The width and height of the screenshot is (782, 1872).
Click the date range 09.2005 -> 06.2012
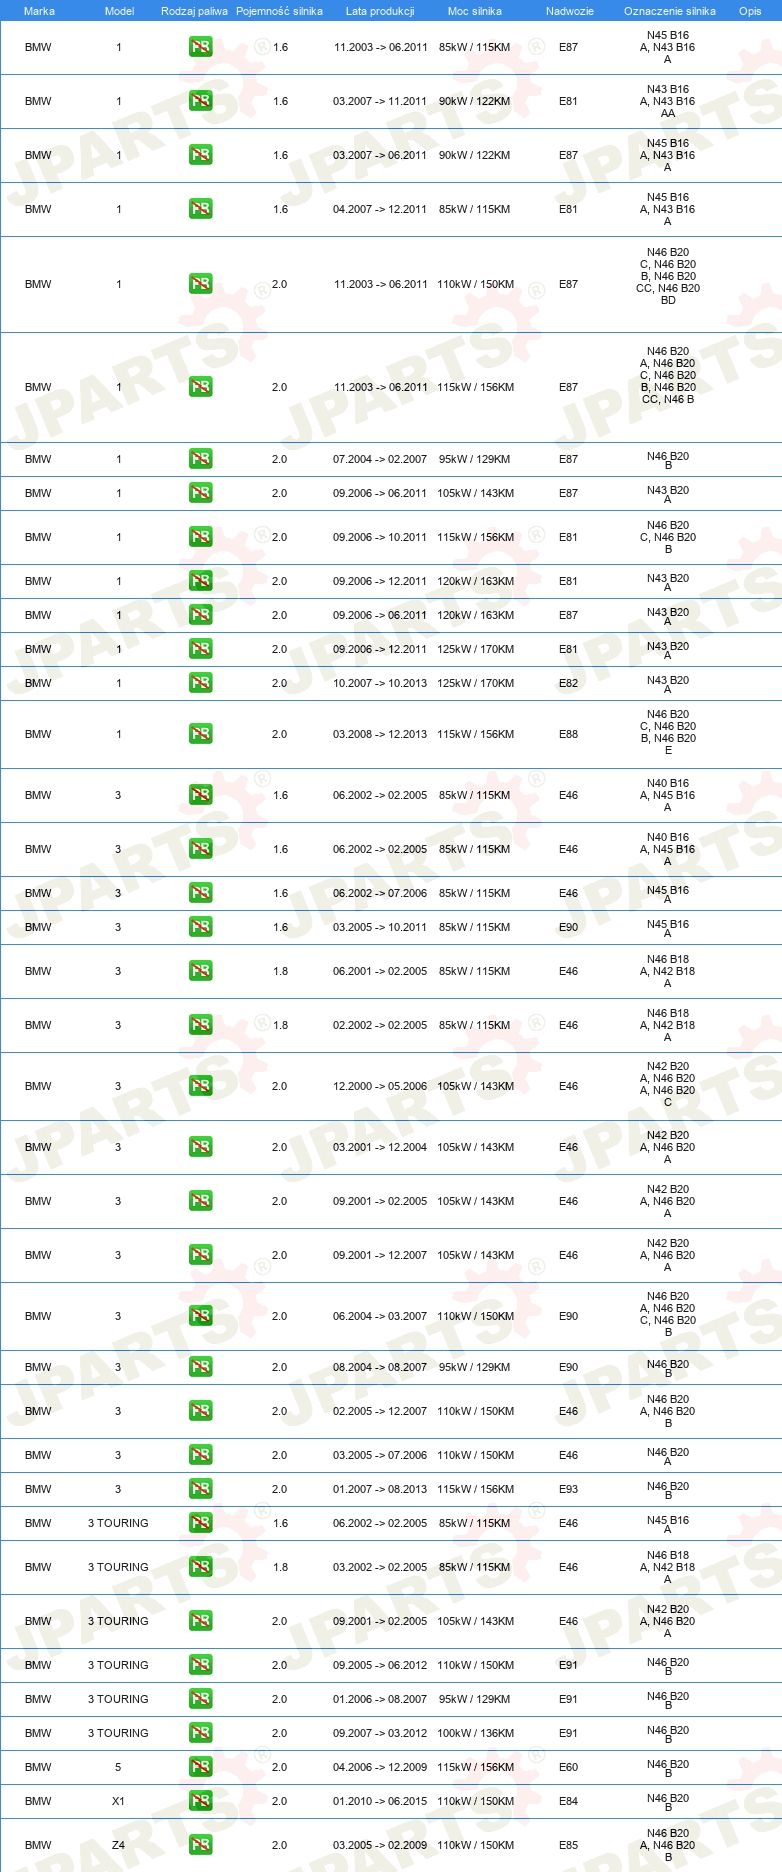pos(380,1665)
